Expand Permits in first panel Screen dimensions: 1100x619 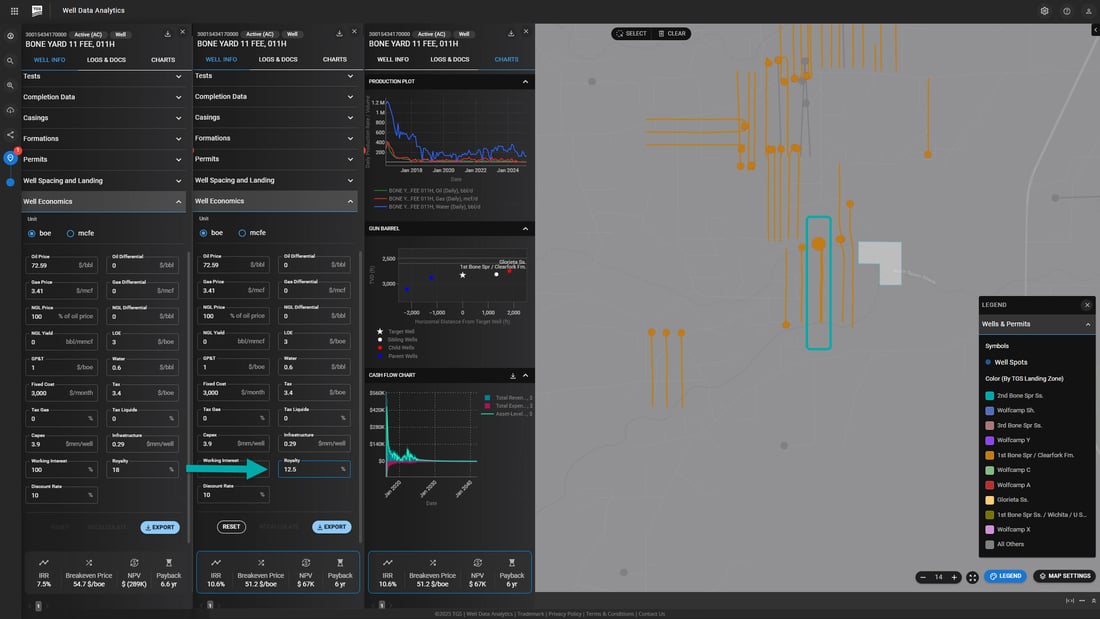103,159
